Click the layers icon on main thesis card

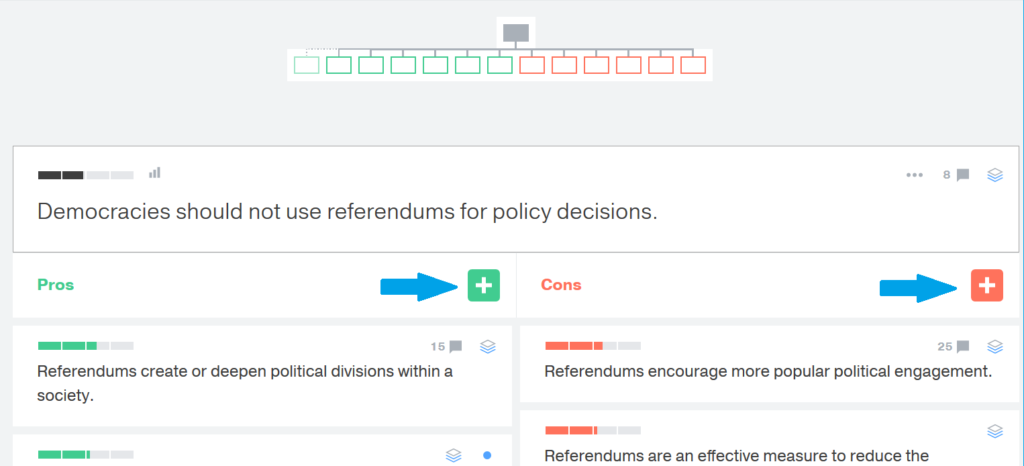[995, 175]
